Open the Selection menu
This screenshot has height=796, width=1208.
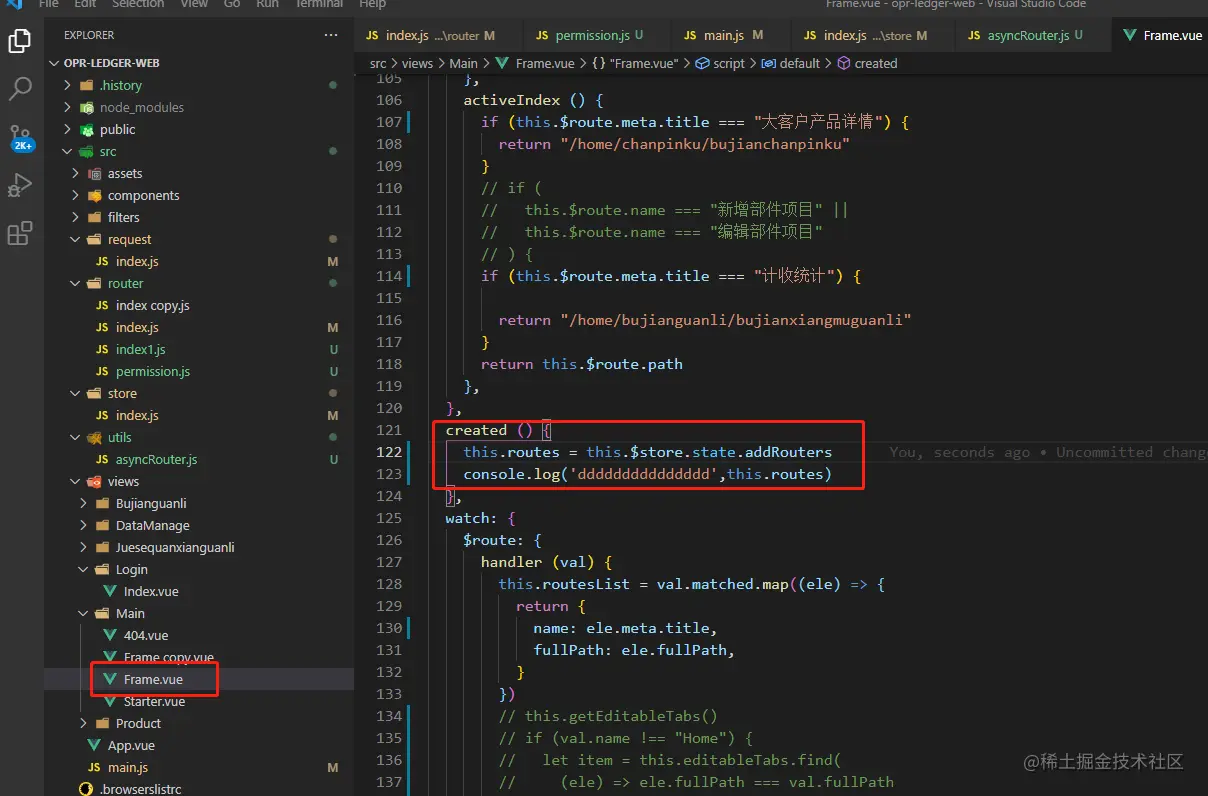pos(138,4)
